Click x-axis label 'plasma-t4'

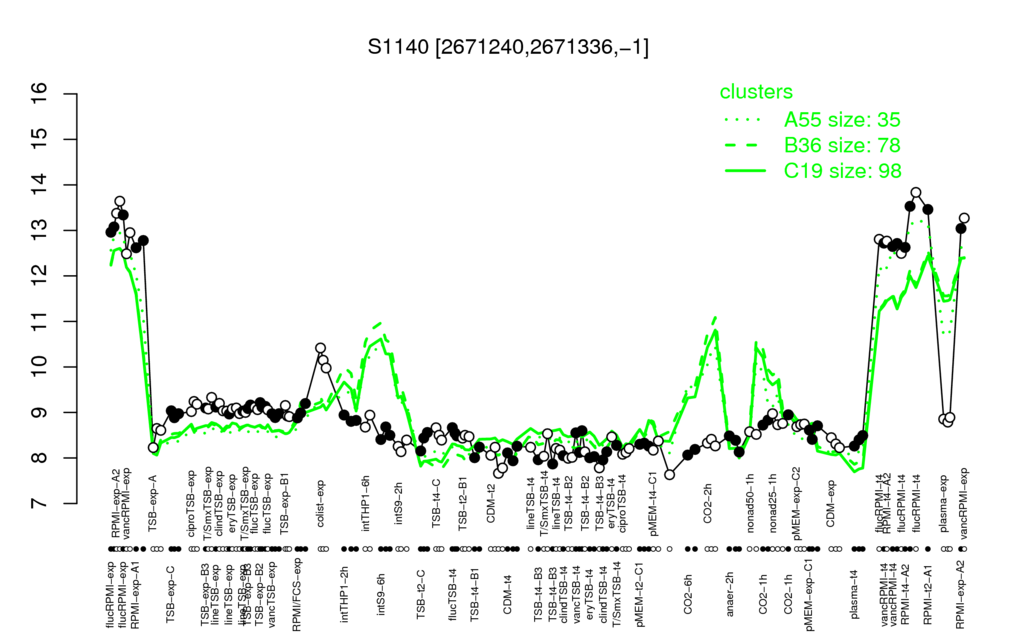(853, 595)
